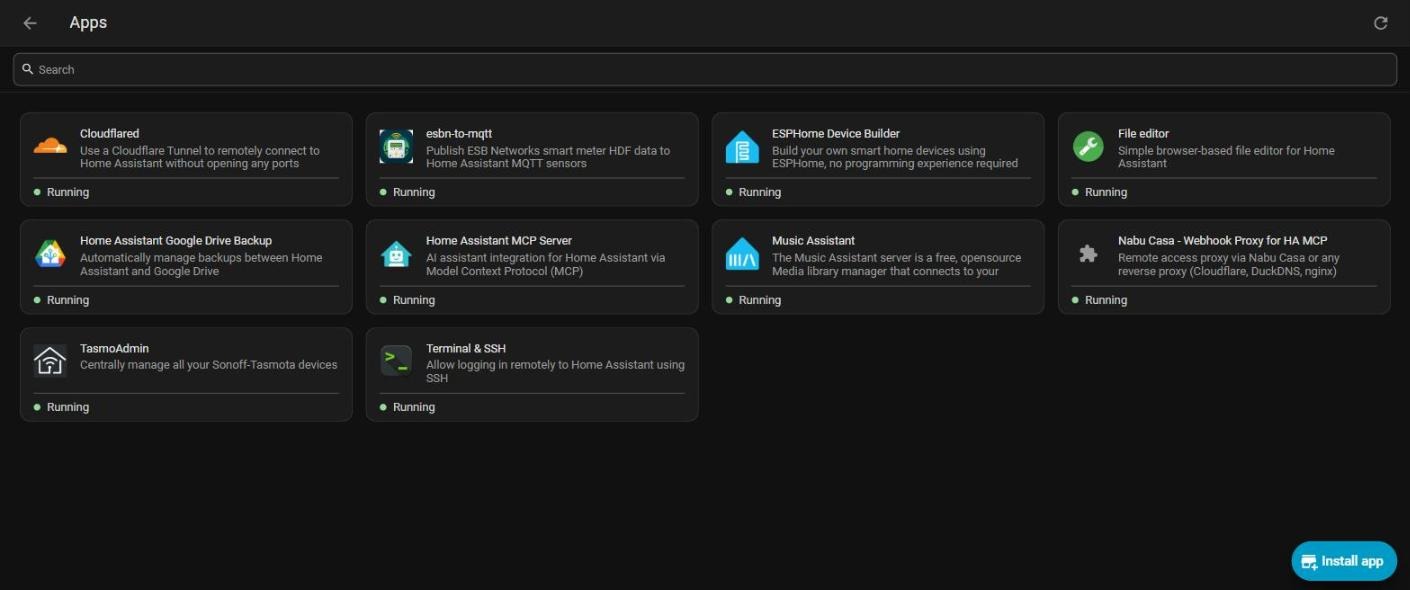Open the Music Assistant title
1410x590 pixels.
(813, 240)
